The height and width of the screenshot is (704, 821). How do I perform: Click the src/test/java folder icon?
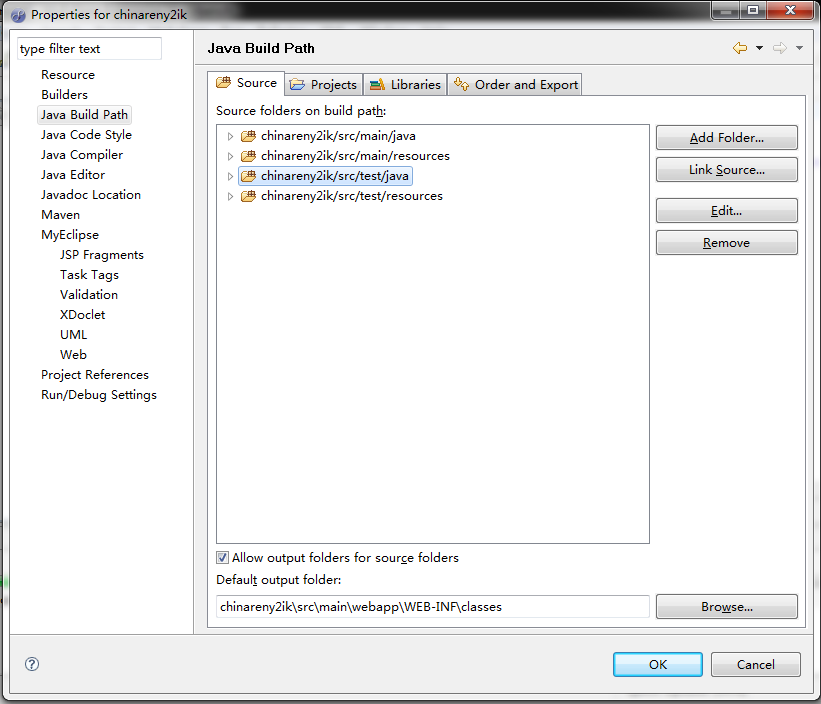248,176
